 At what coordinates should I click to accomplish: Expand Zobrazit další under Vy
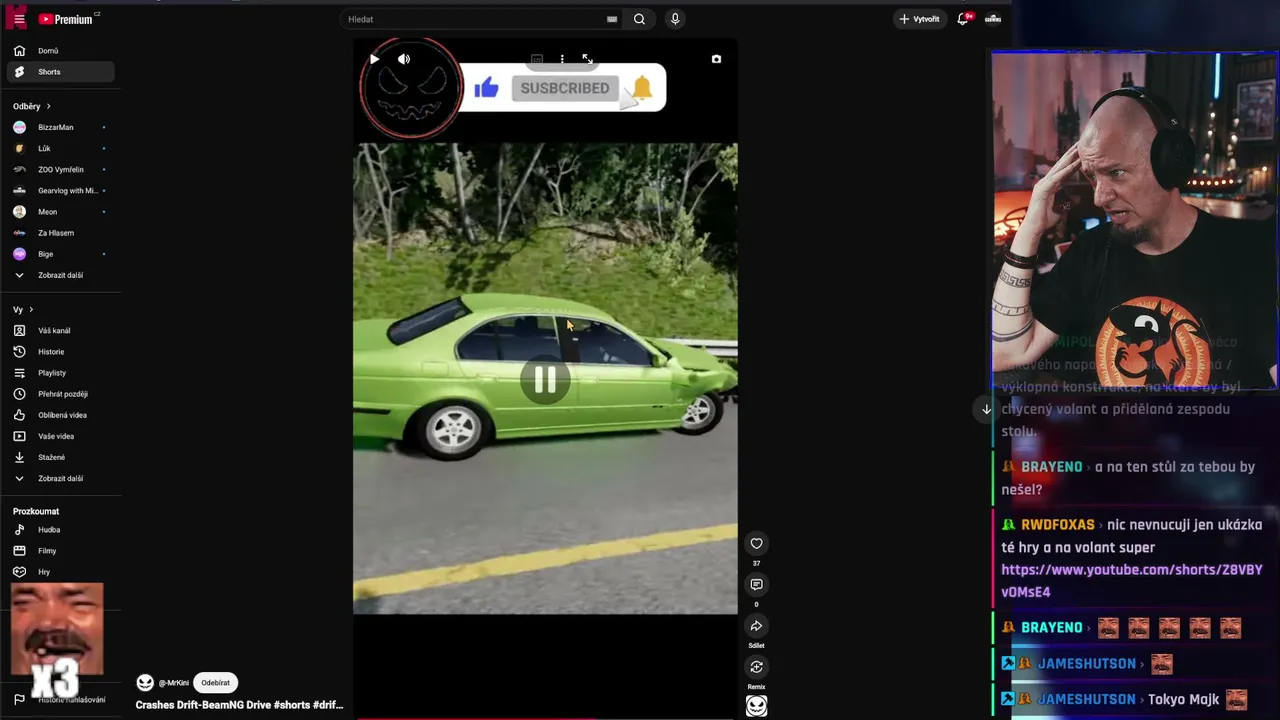[x=60, y=478]
